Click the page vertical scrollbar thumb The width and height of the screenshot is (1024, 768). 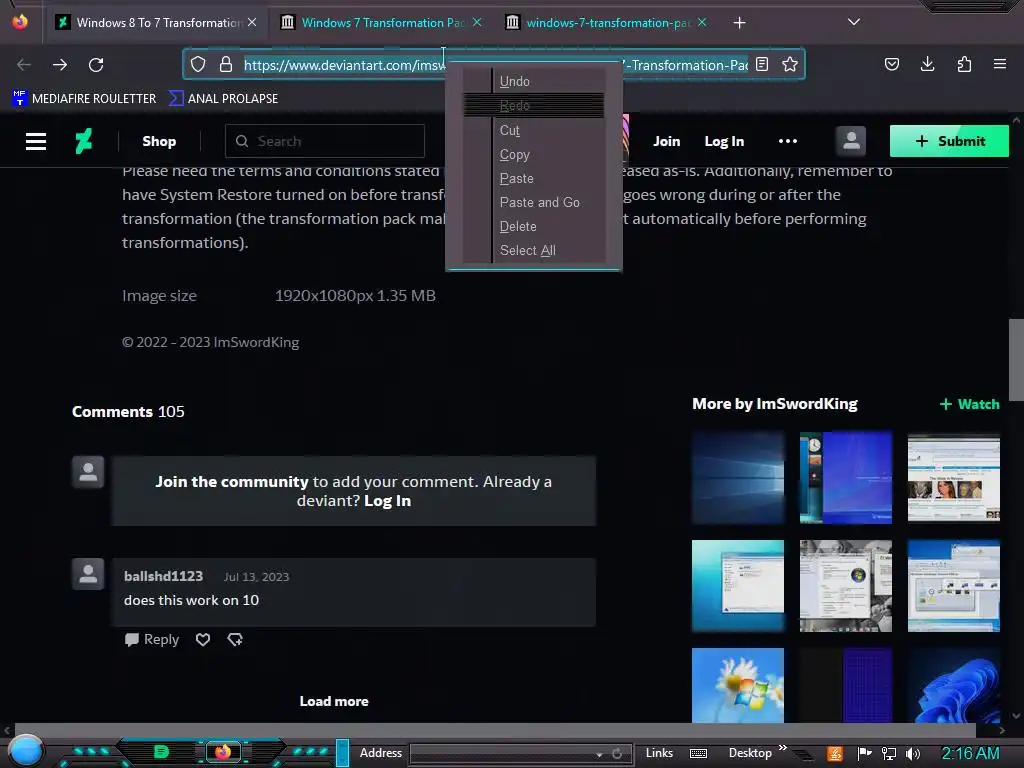point(1016,360)
